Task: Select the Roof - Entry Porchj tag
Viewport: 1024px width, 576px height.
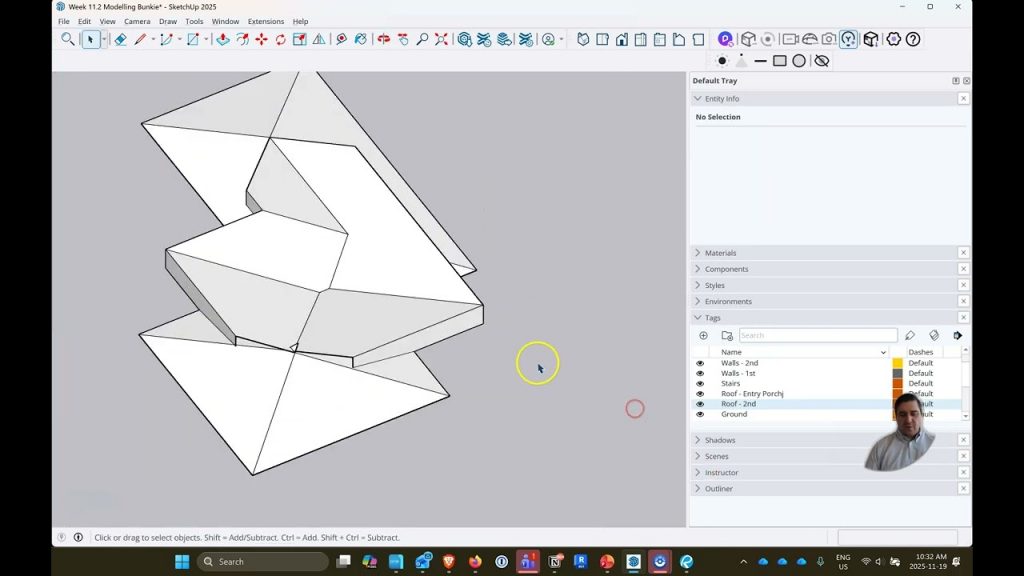Action: [752, 394]
